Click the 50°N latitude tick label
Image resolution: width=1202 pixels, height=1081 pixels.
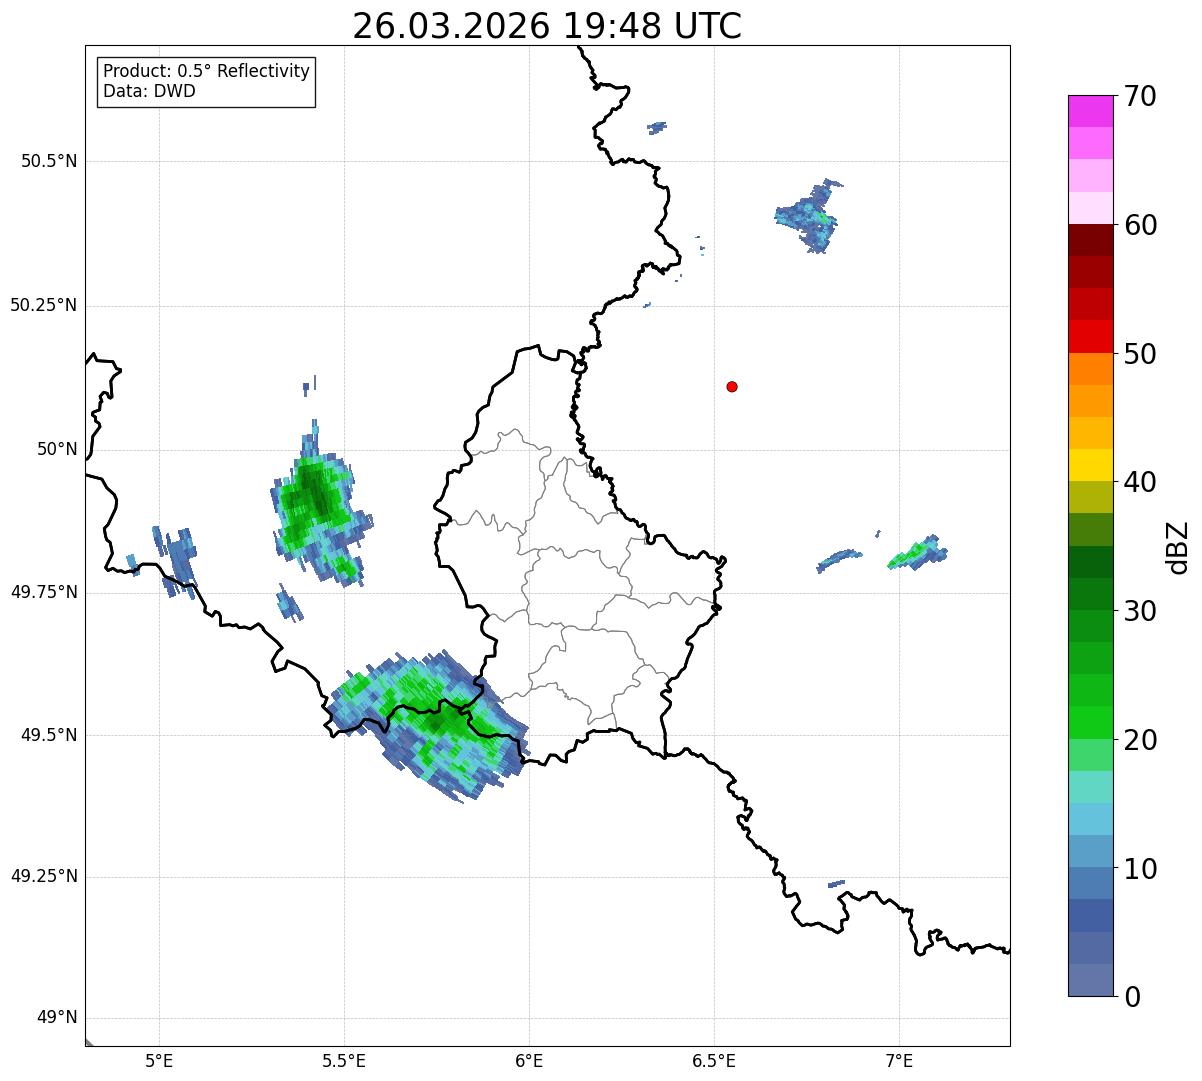(56, 449)
